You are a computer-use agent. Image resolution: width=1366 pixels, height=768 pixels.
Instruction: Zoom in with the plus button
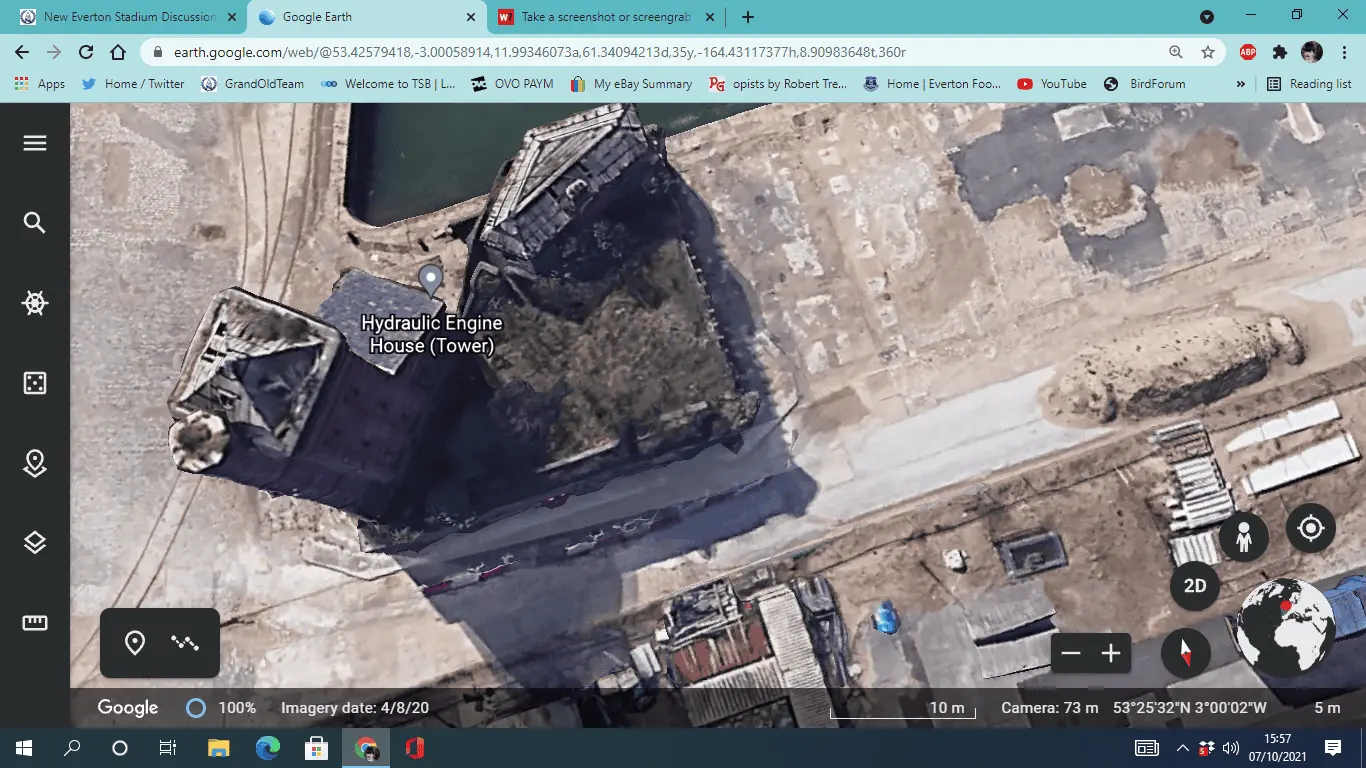[x=1111, y=654]
